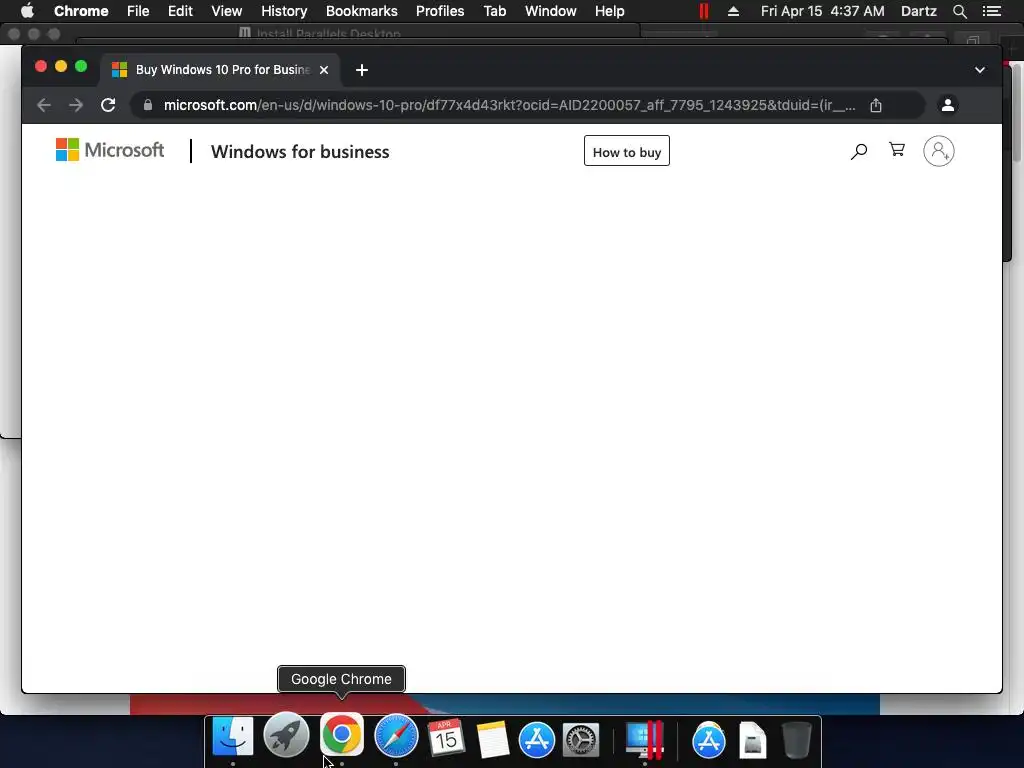Open site search magnifier icon
Screen dimensions: 1024x768
pyautogui.click(x=859, y=152)
